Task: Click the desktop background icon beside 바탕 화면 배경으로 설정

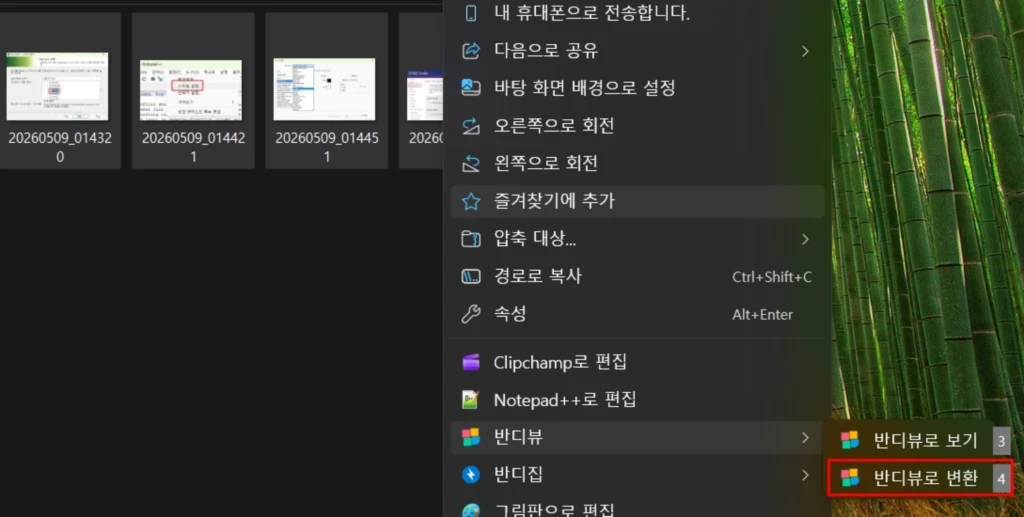Action: pyautogui.click(x=471, y=87)
